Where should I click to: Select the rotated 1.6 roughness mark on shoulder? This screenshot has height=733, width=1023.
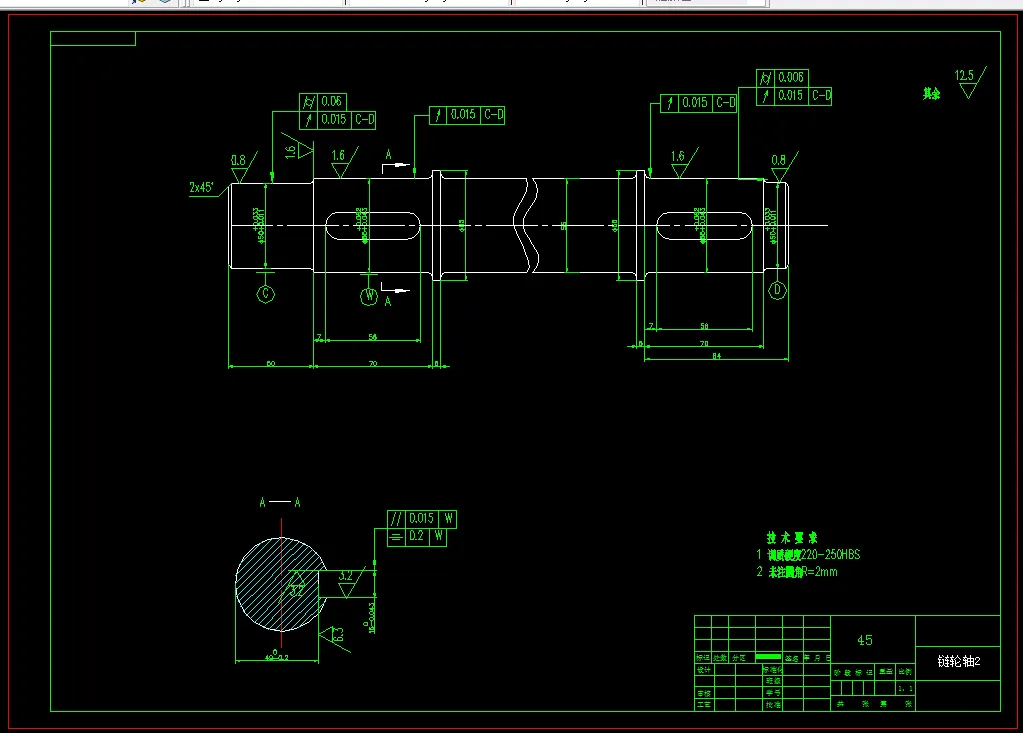click(298, 147)
